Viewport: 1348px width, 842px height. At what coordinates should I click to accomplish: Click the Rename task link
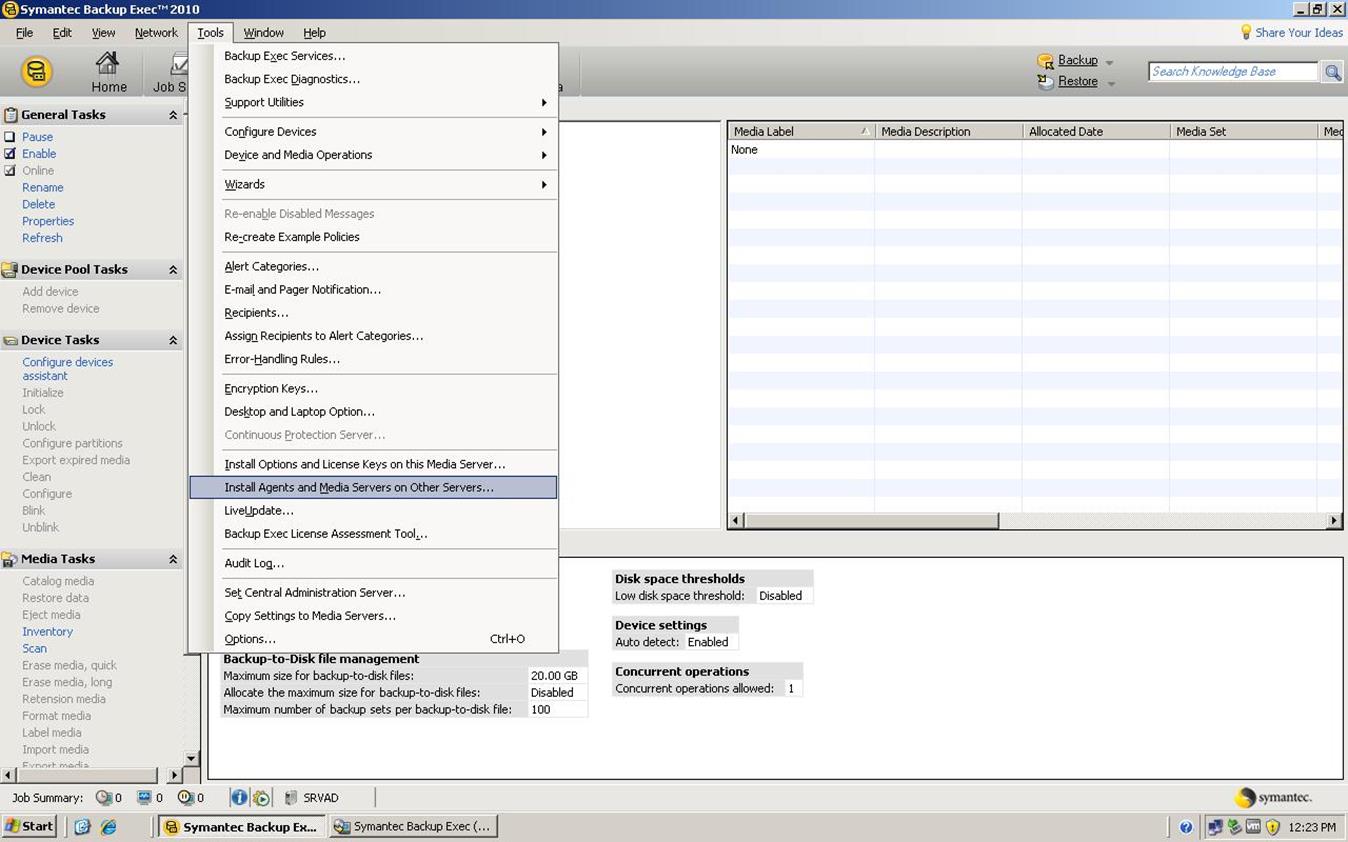pos(43,188)
